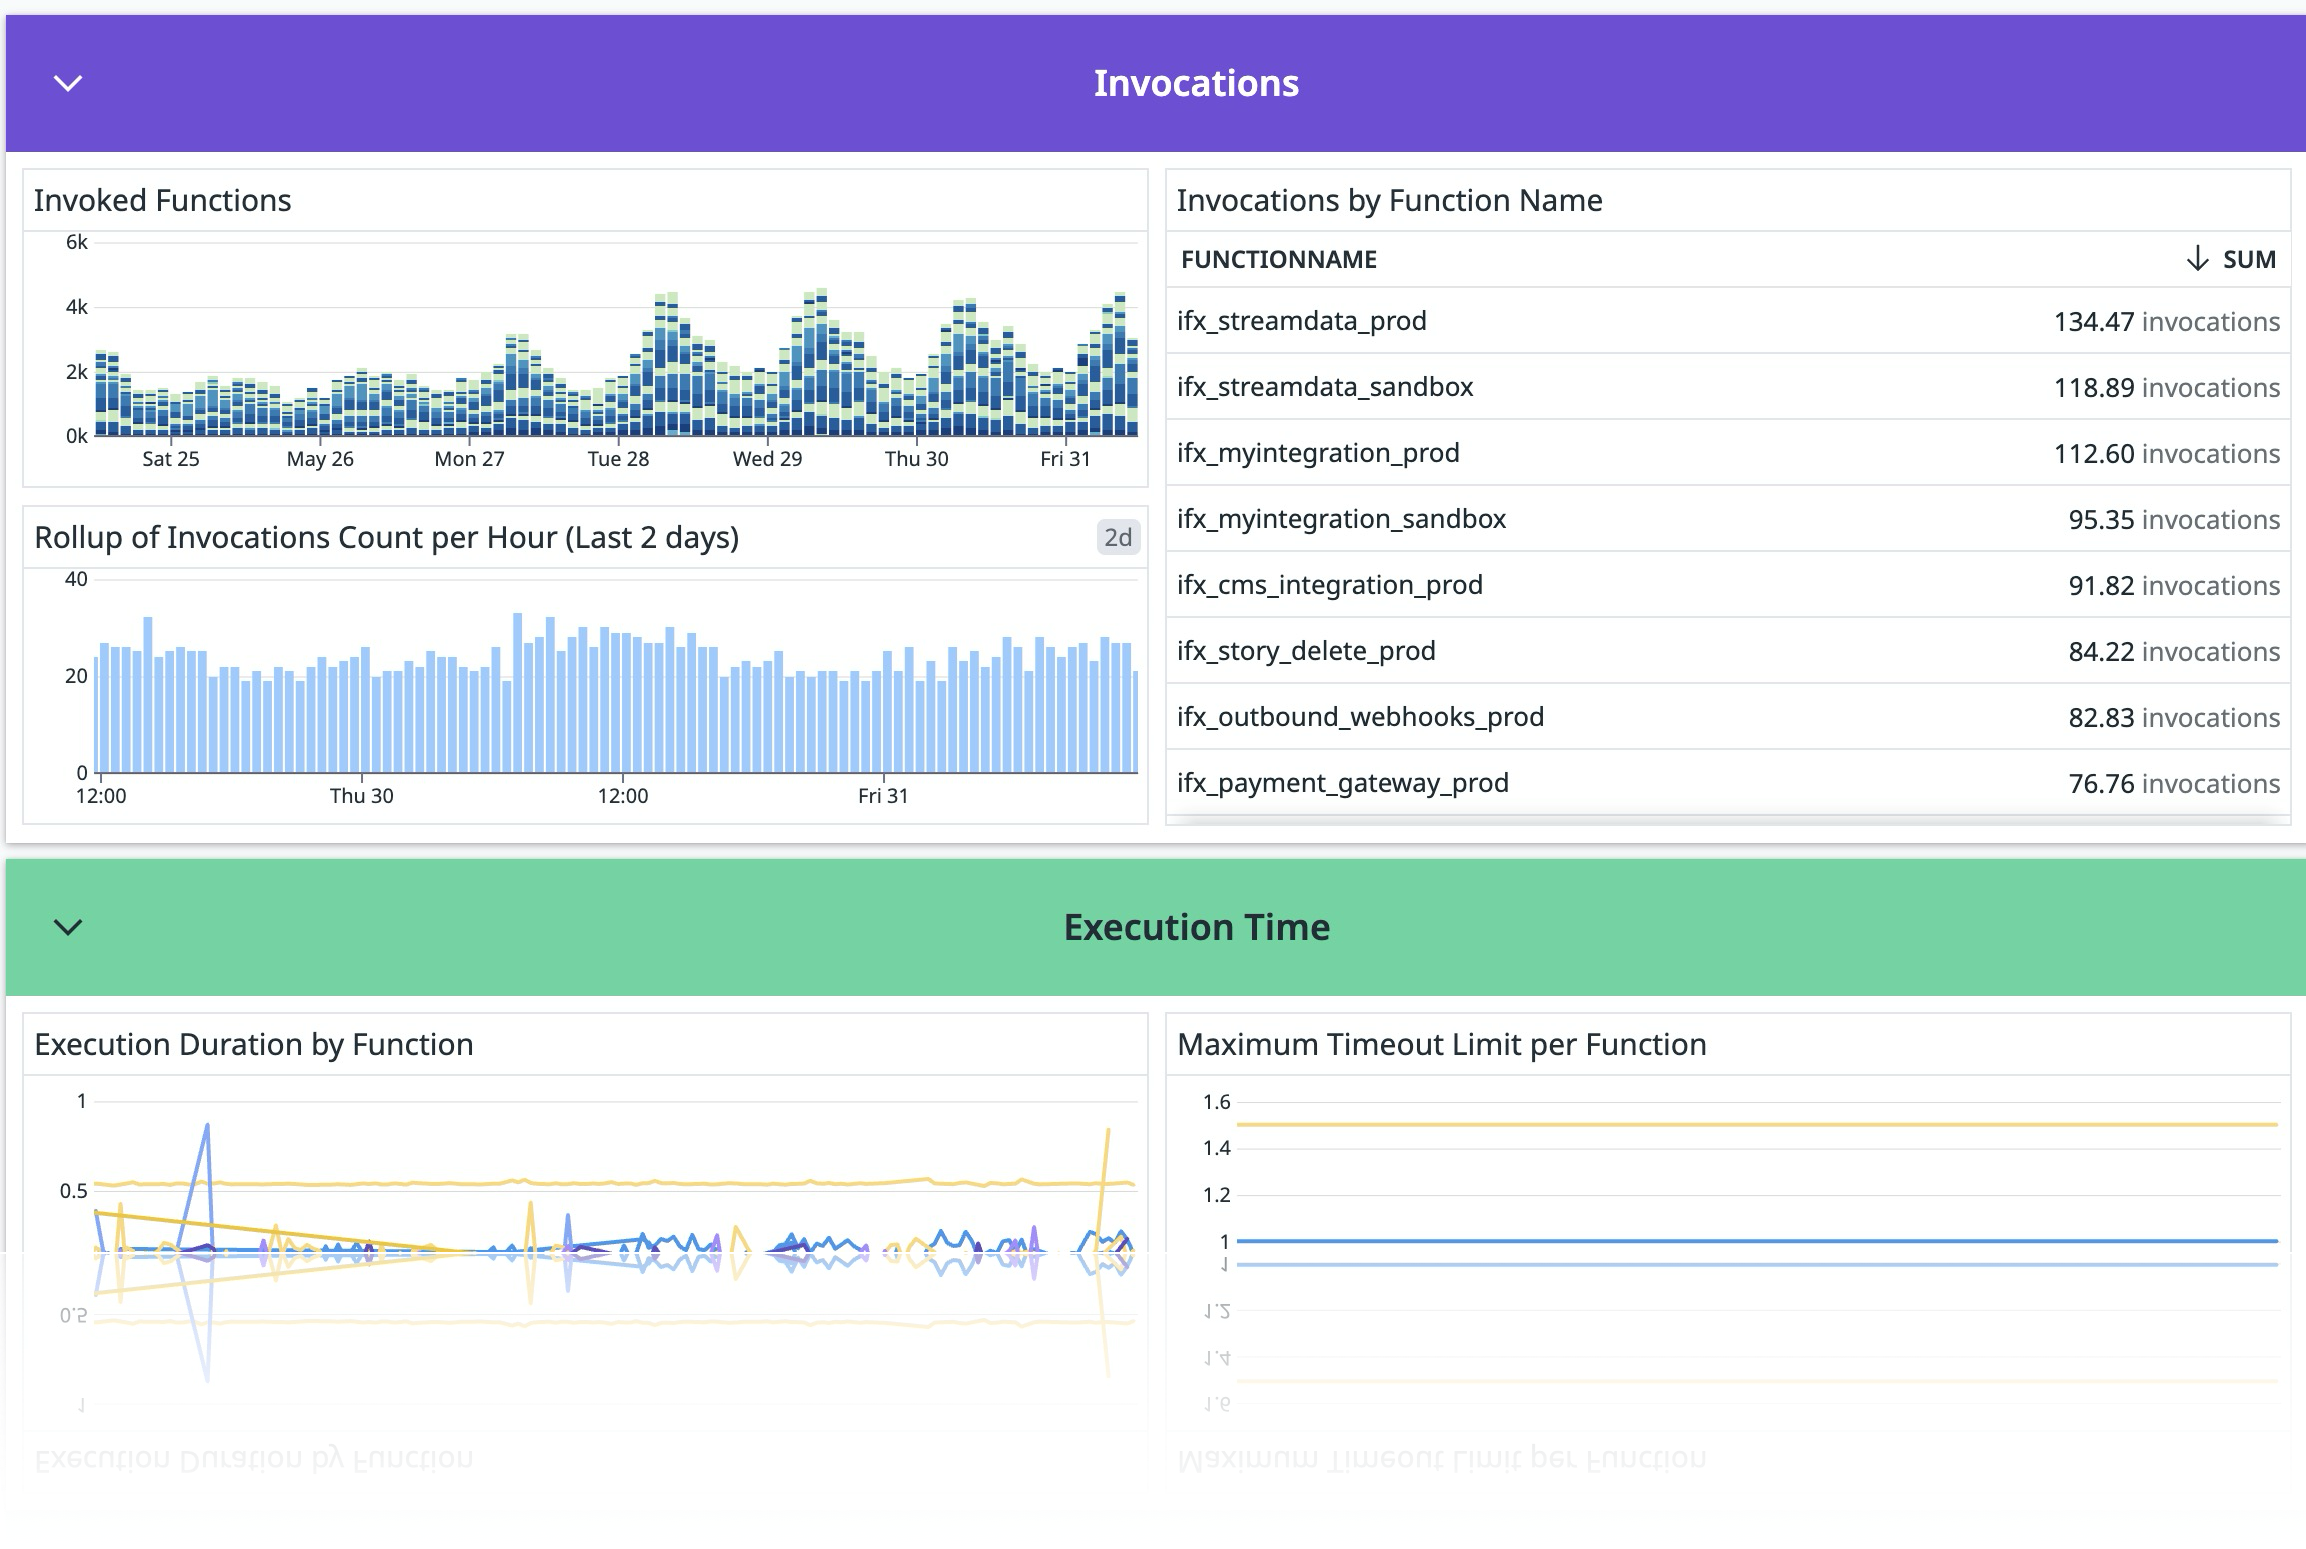Image resolution: width=2306 pixels, height=1549 pixels.
Task: Click Thu 30 label in Invoked Functions chart
Action: 916,459
